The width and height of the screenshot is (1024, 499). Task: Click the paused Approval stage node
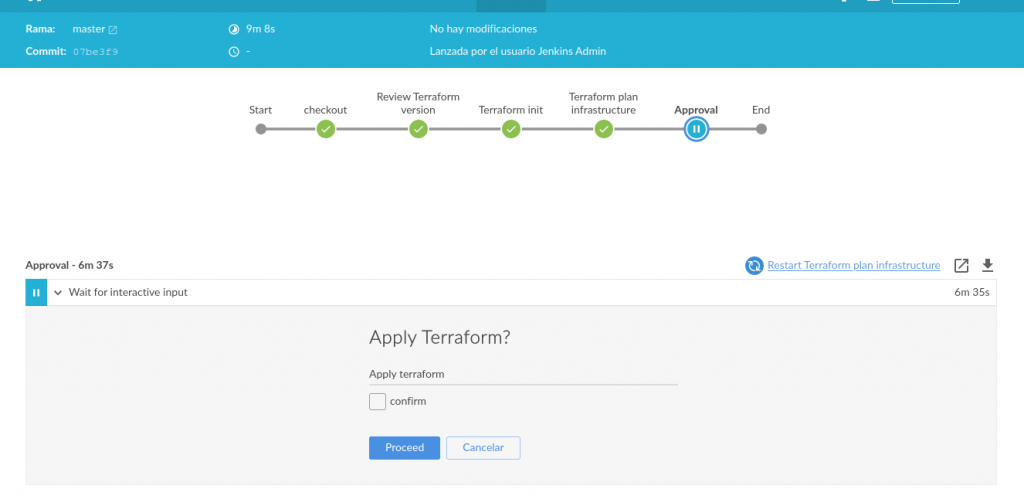(696, 129)
